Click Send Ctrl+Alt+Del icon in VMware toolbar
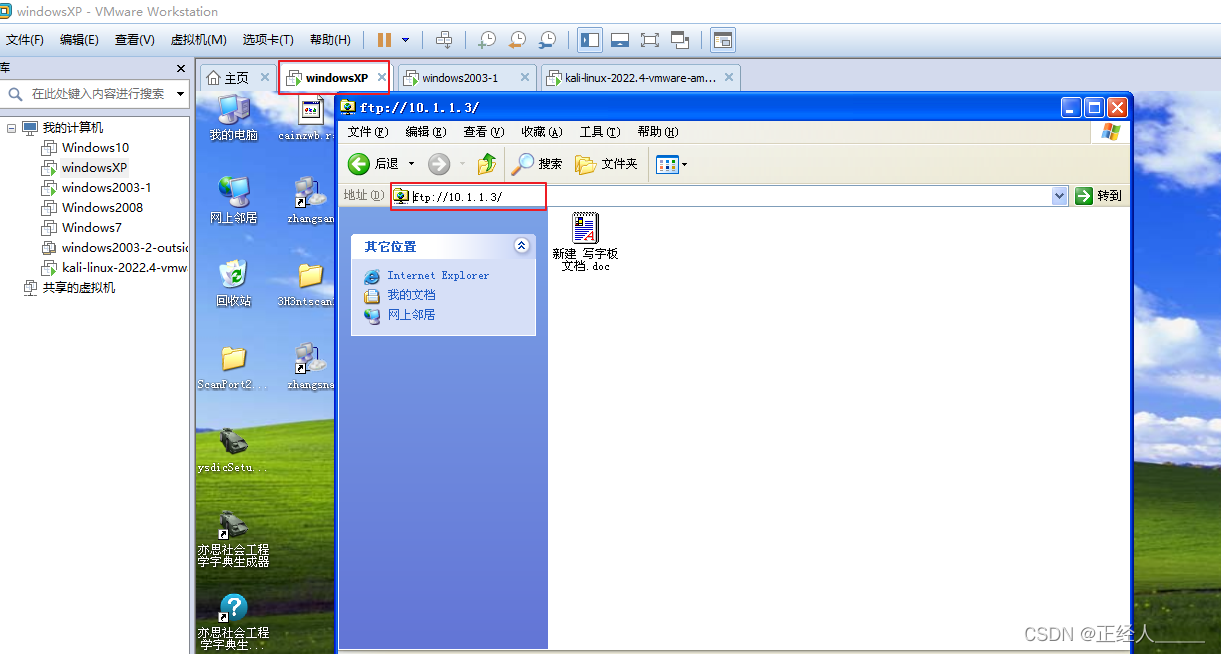Image resolution: width=1221 pixels, height=654 pixels. click(444, 40)
